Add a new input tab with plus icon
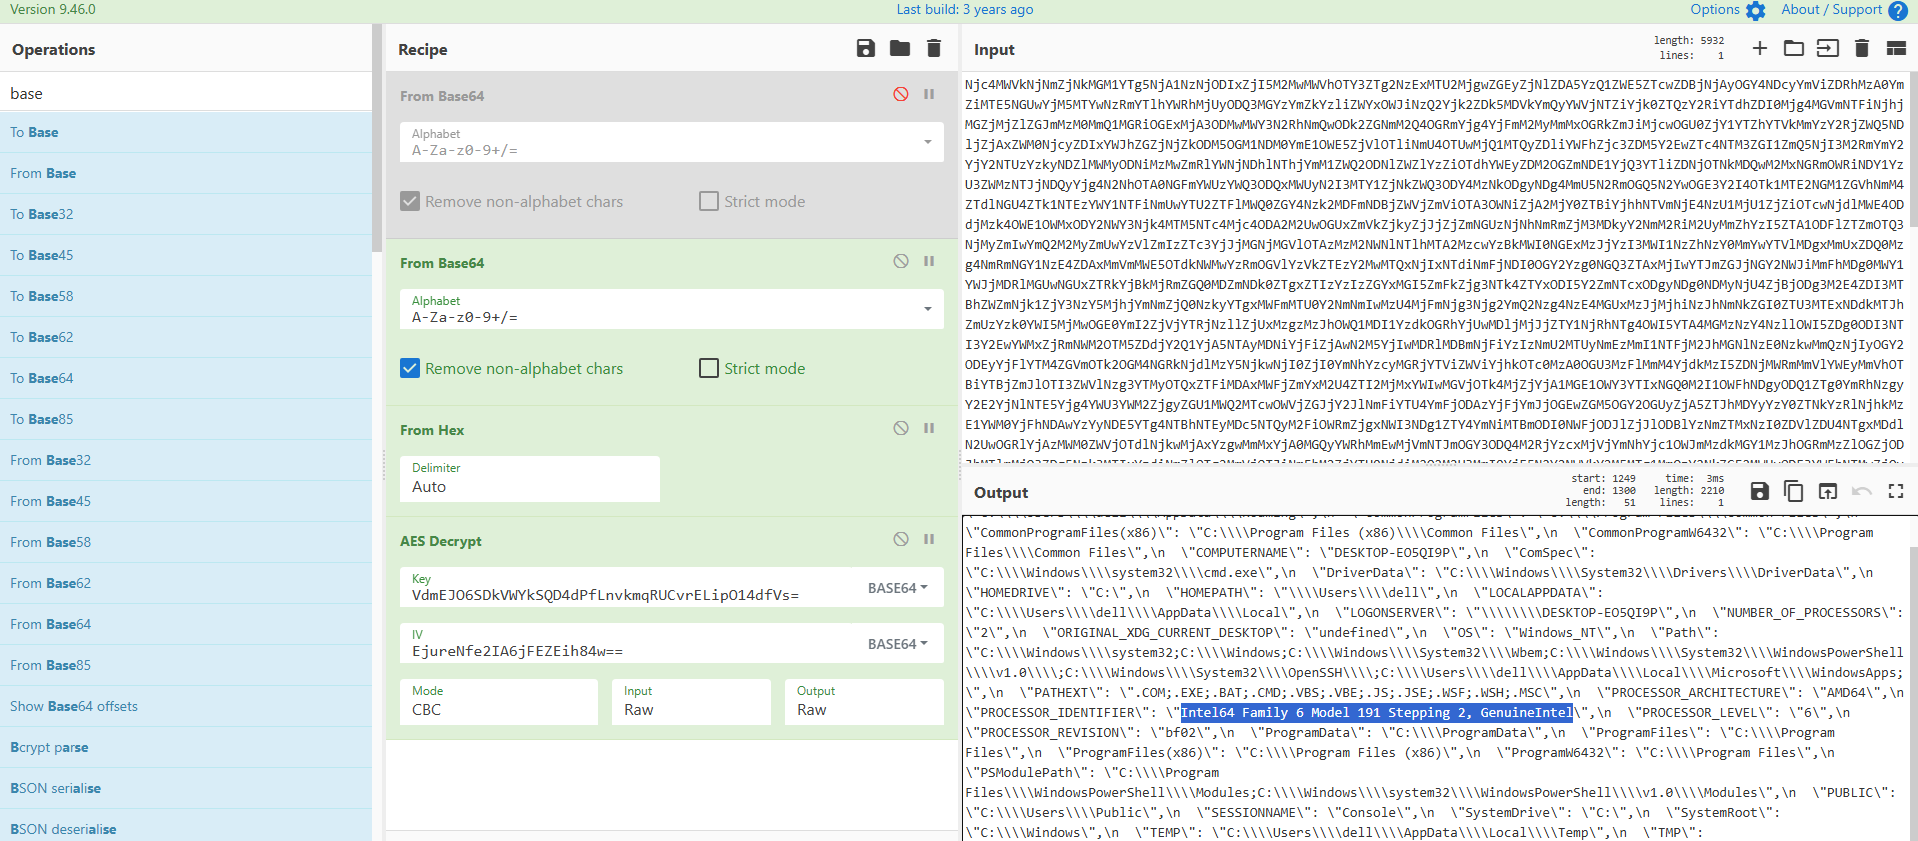 tap(1760, 48)
